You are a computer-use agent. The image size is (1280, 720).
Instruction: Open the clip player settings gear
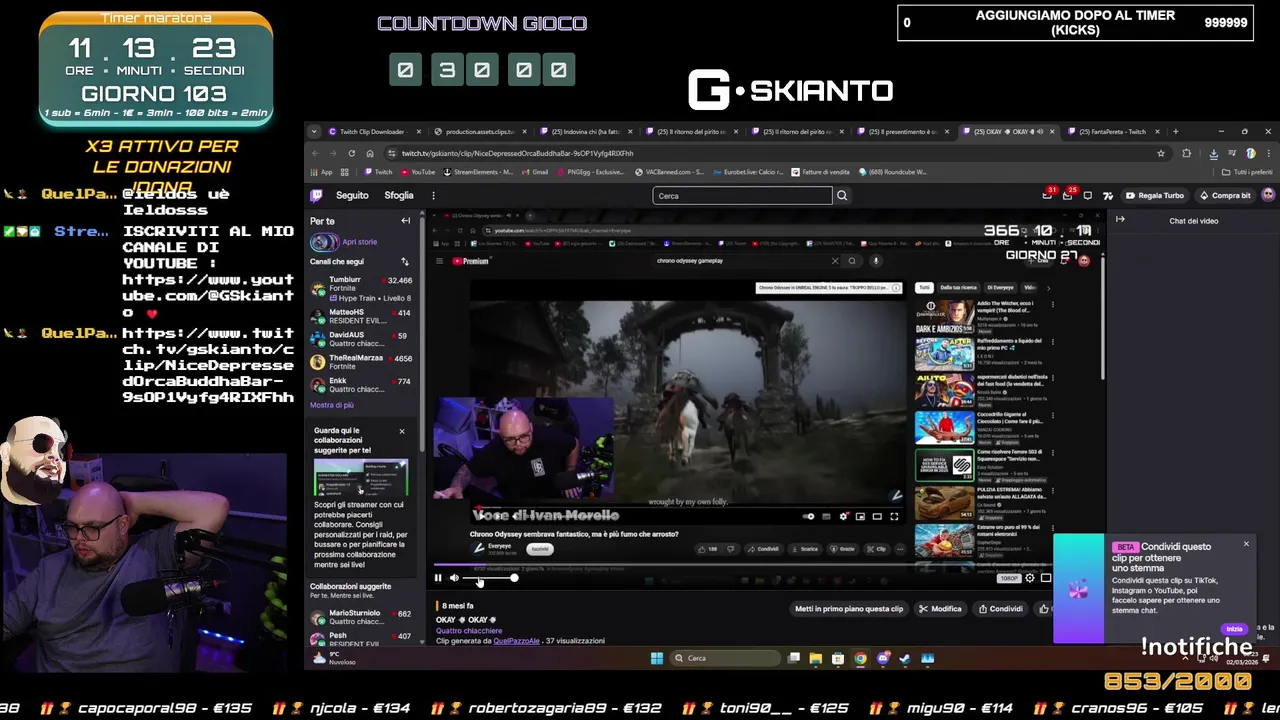tap(1030, 578)
